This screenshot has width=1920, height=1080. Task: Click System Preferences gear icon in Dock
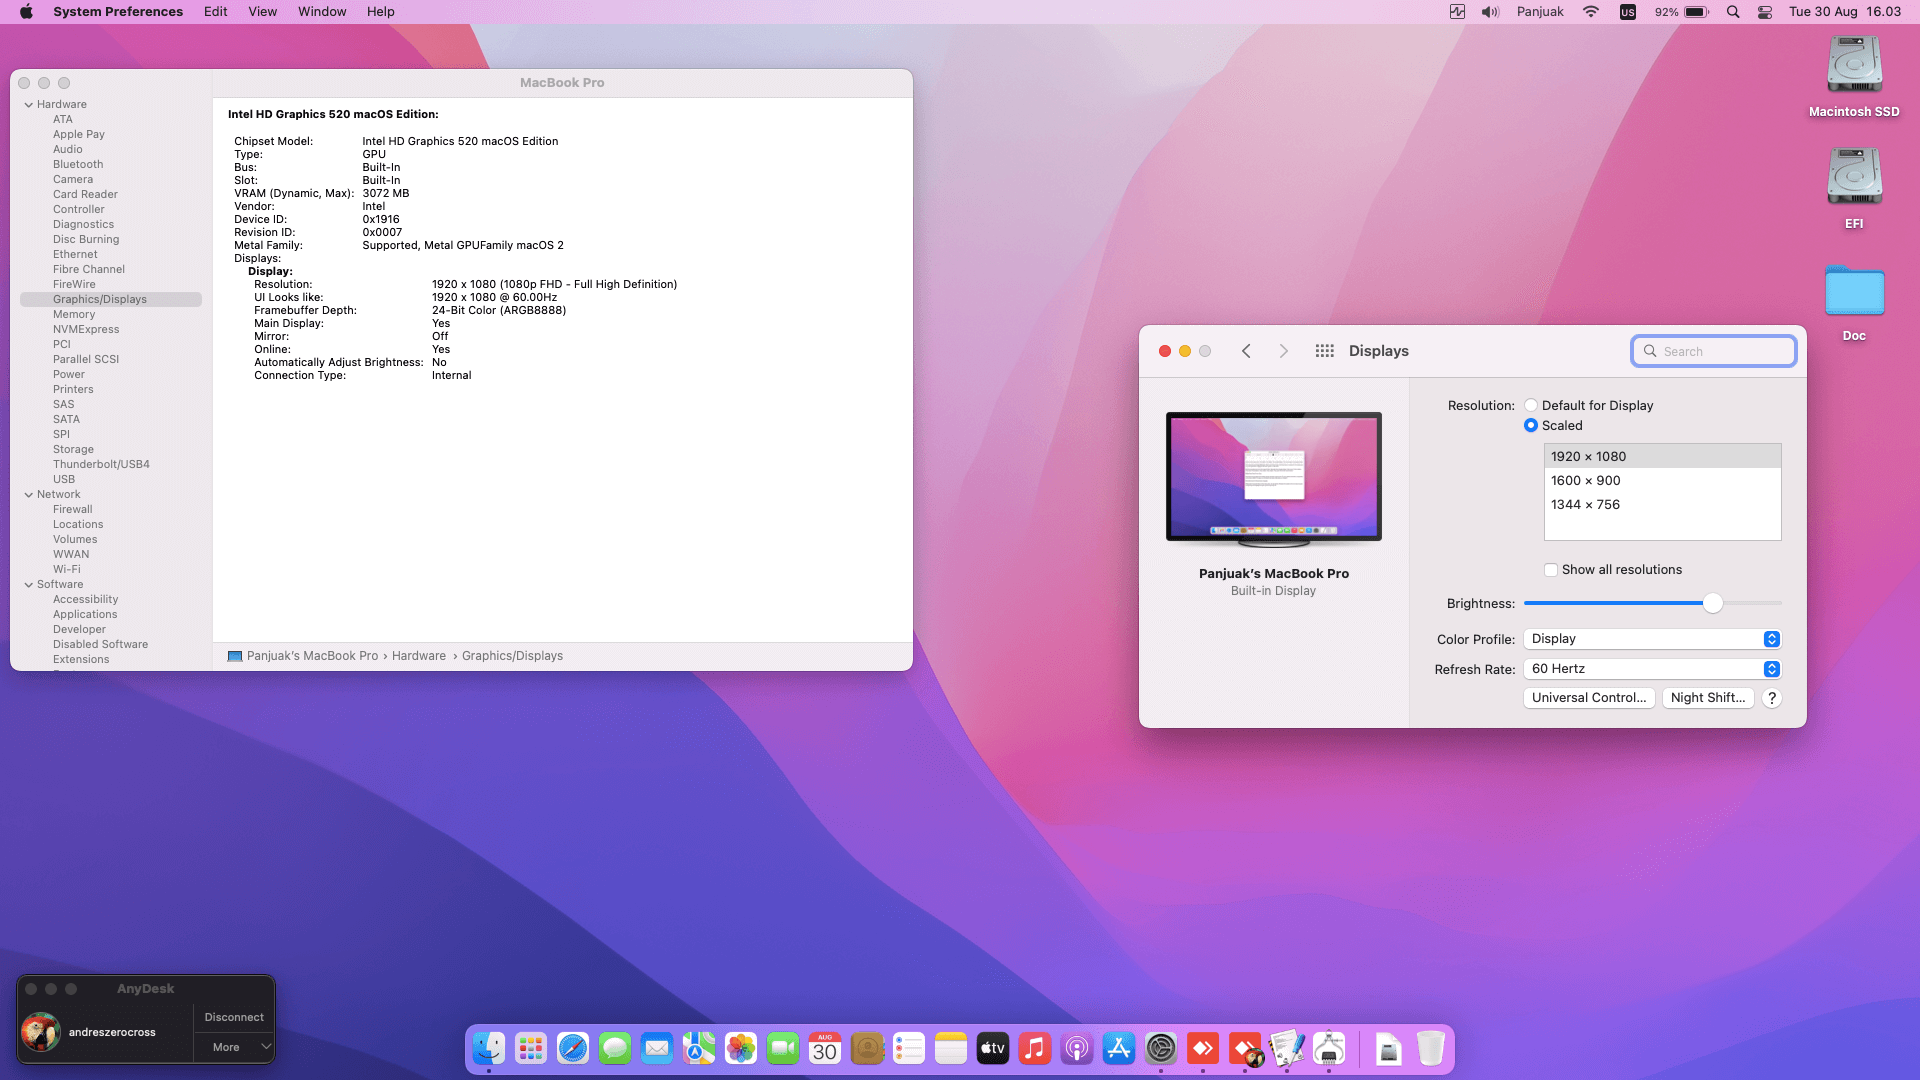click(x=1161, y=1048)
